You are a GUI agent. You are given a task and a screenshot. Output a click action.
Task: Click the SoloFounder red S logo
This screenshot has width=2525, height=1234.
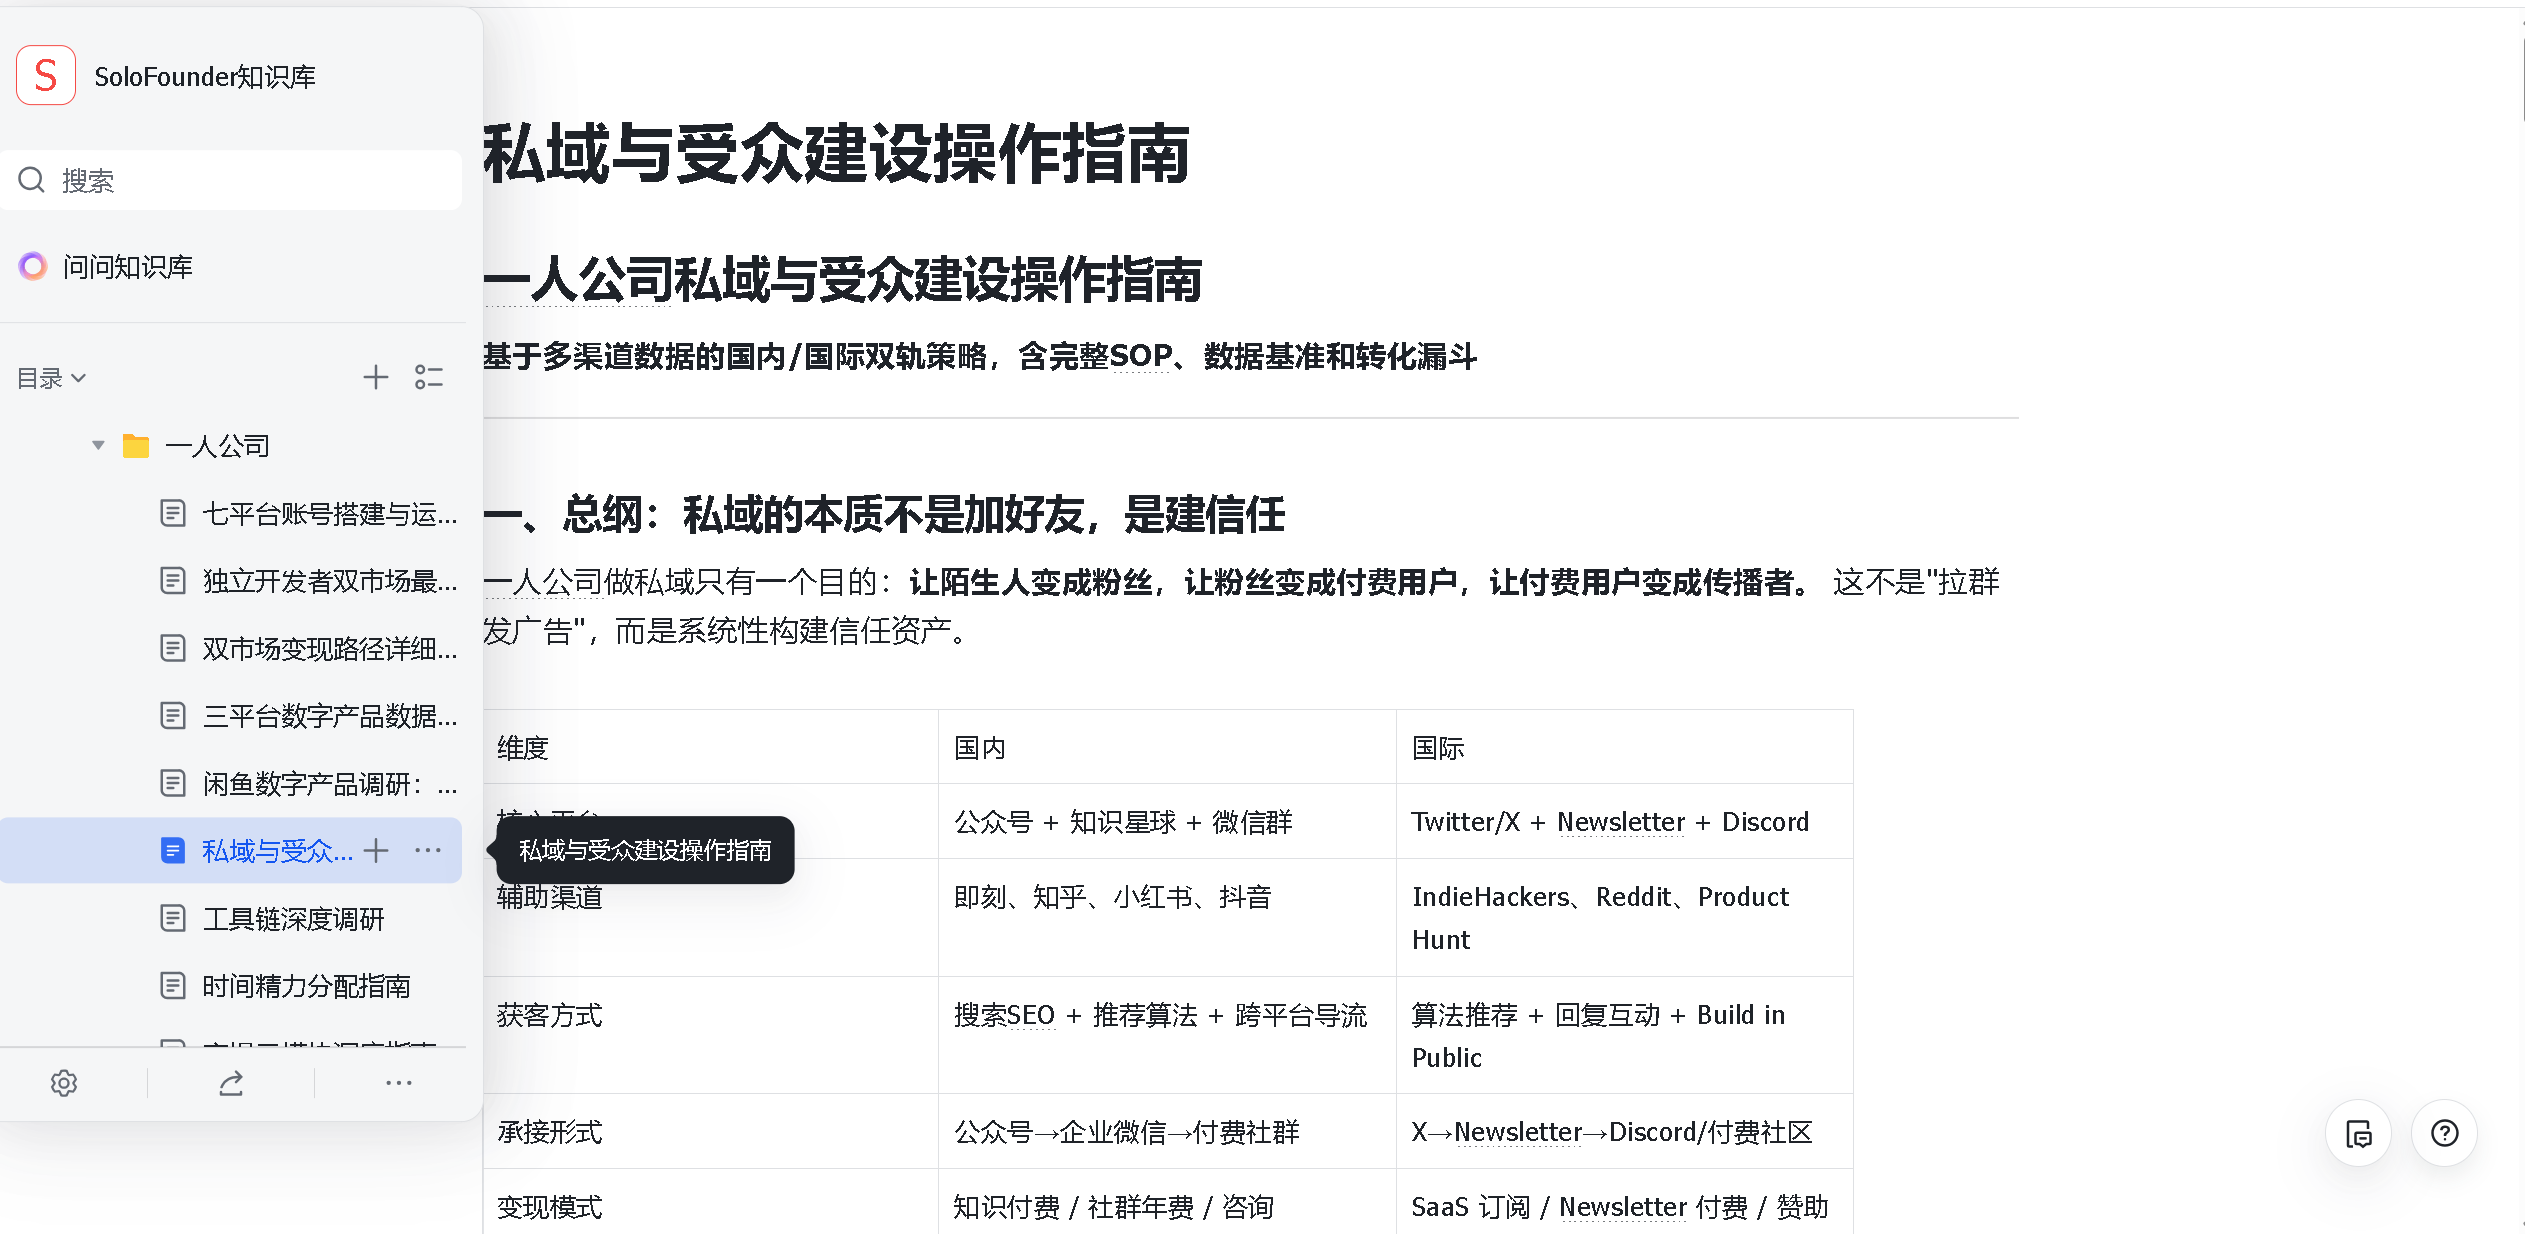[x=46, y=76]
